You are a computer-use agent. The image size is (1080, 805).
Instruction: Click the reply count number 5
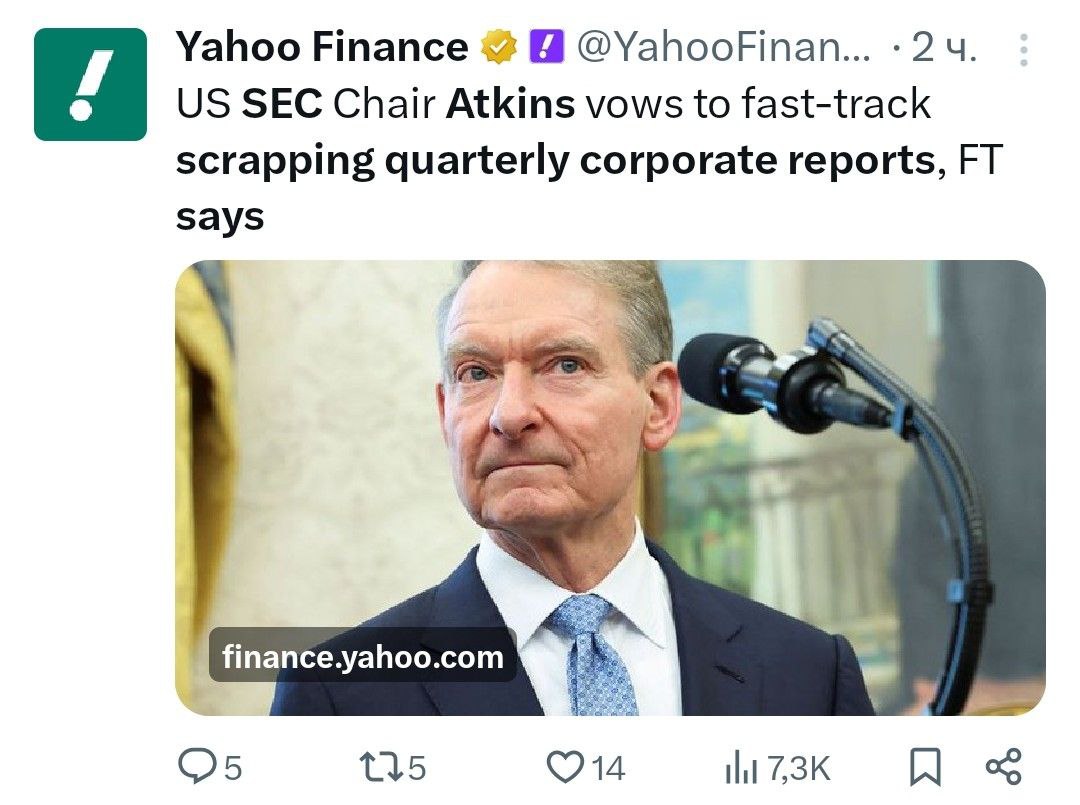click(232, 768)
